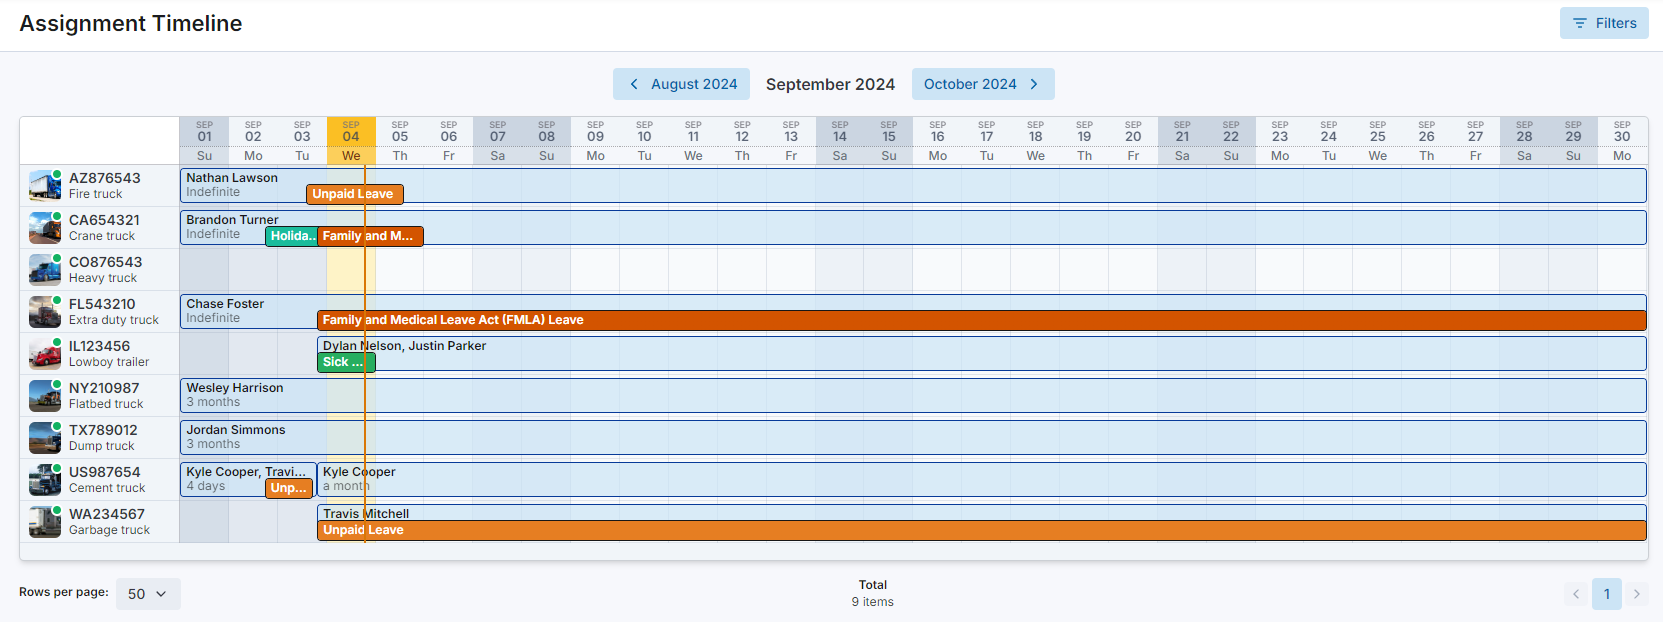The image size is (1663, 622).
Task: Open Brandon Turner's Holiday leave bar
Action: 291,236
